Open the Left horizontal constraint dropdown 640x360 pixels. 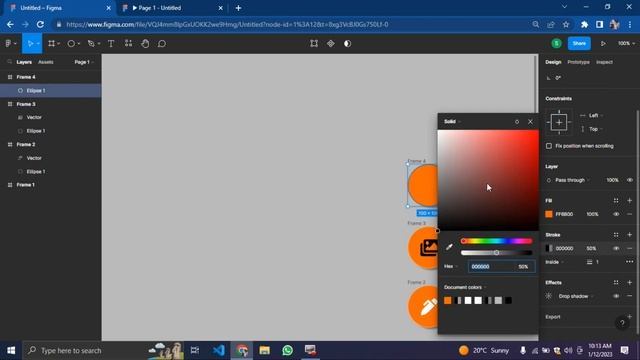pyautogui.click(x=596, y=116)
